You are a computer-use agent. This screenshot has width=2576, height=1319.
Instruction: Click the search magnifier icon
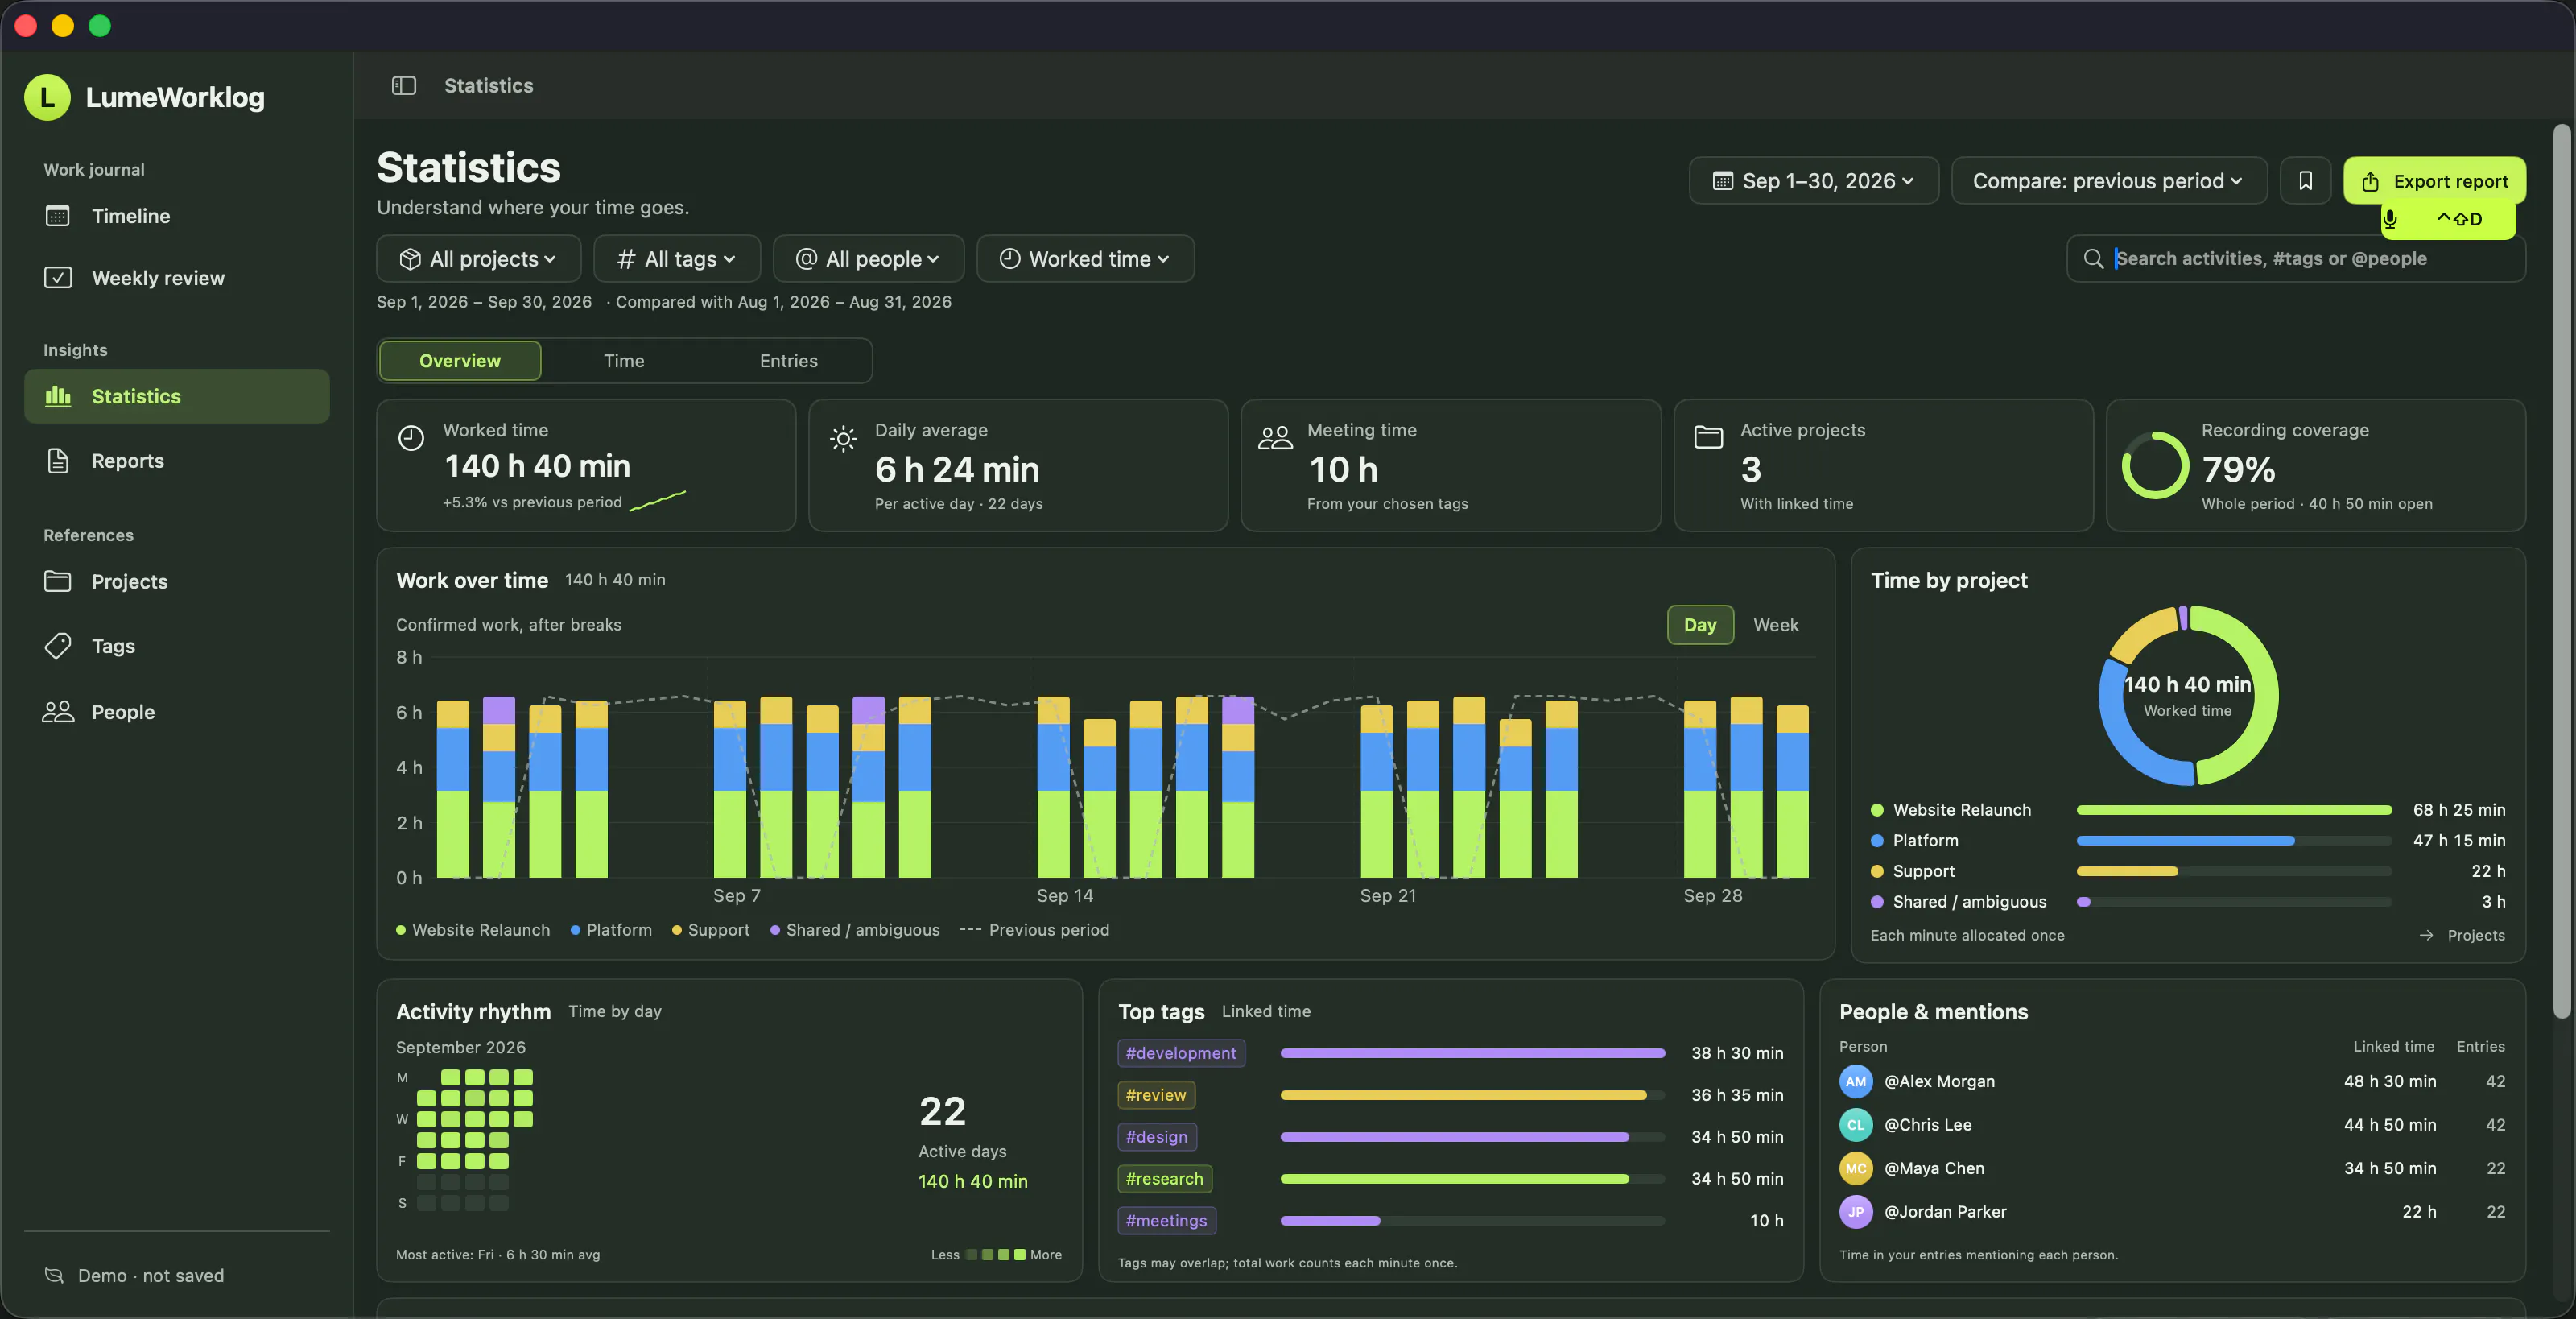click(x=2093, y=259)
